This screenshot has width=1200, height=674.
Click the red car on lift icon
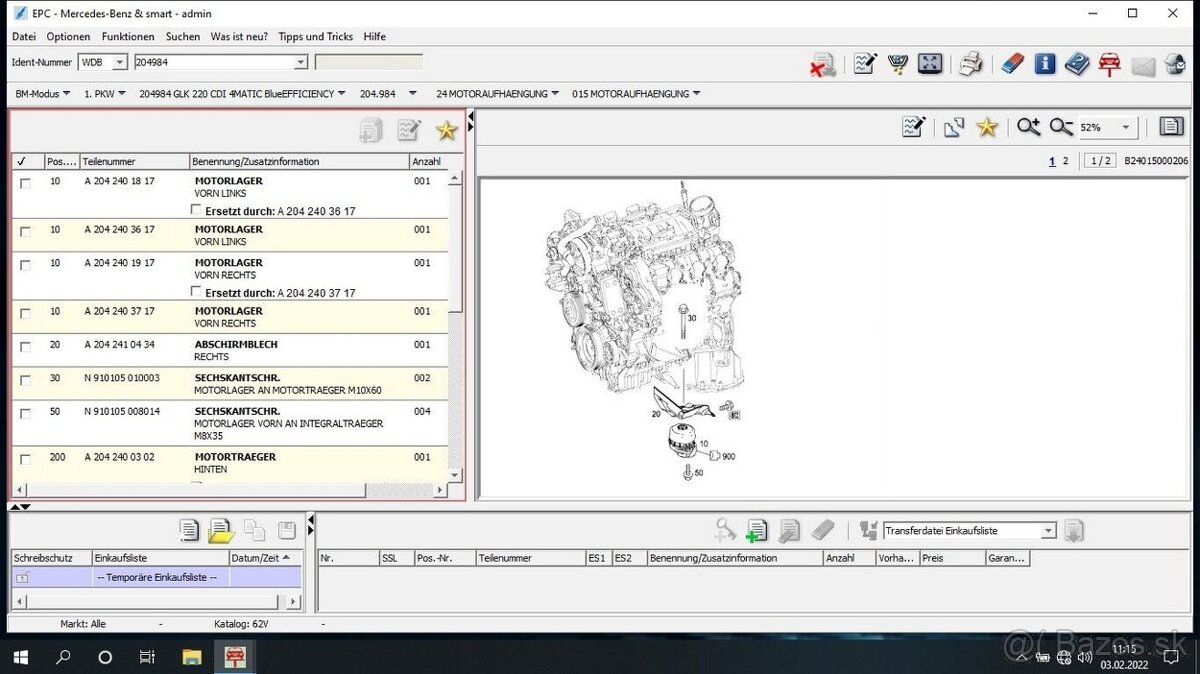(1109, 64)
